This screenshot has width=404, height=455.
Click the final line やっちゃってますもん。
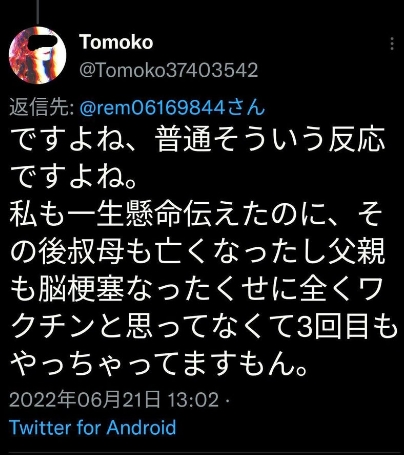[x=158, y=365]
